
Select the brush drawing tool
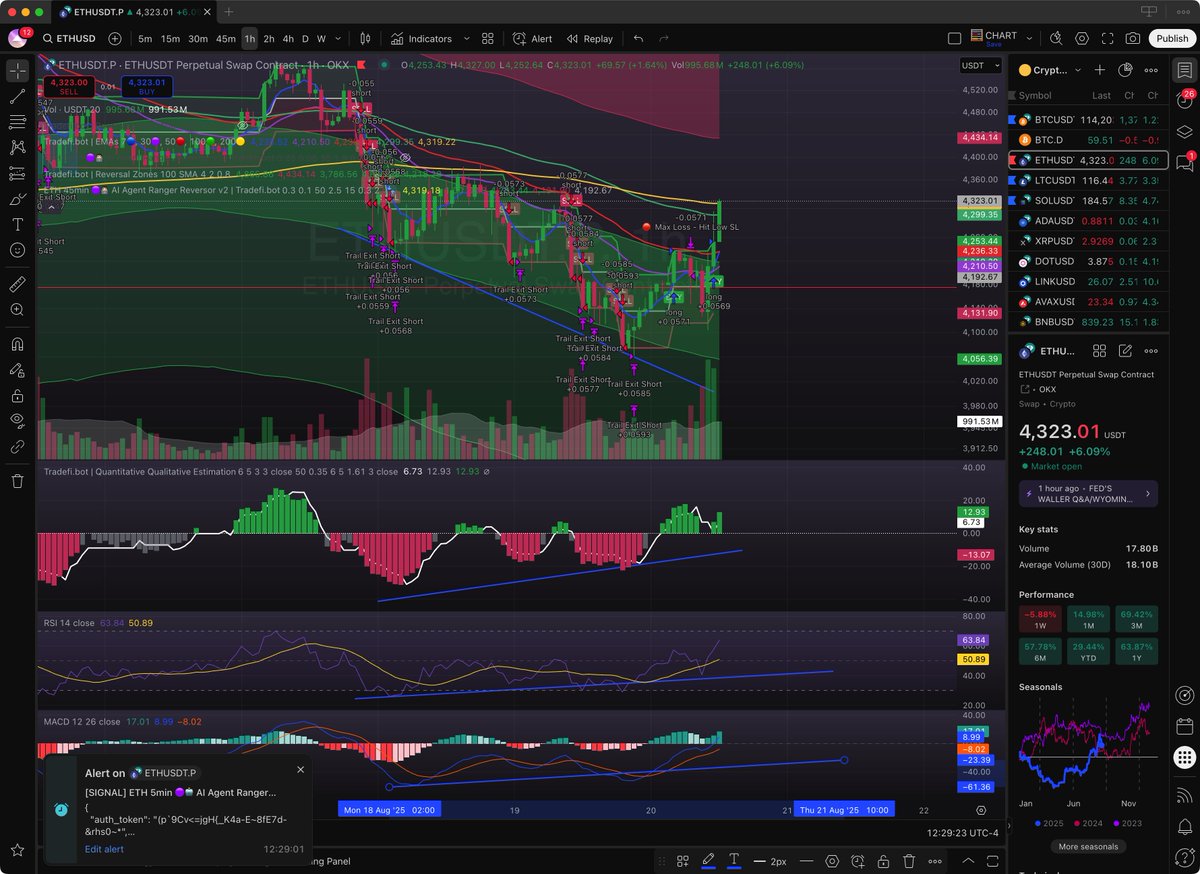point(17,199)
